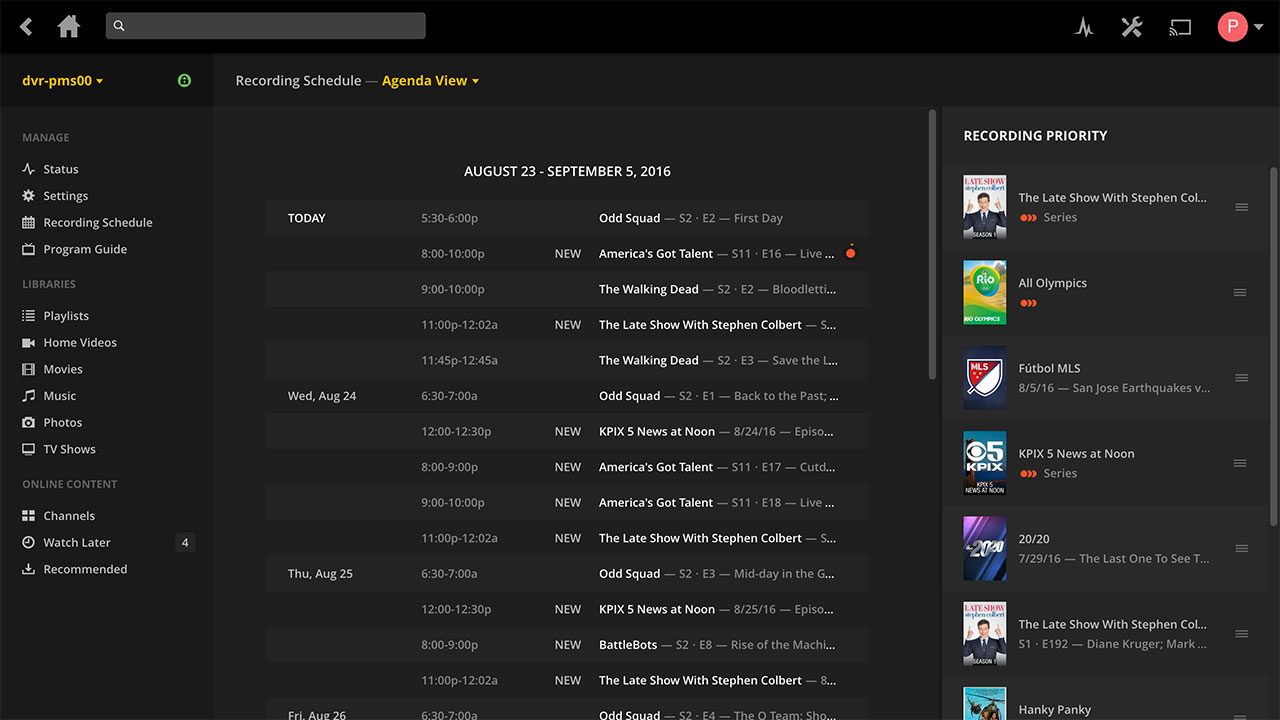Viewport: 1280px width, 720px height.
Task: Open The Walking Dead S2 E3 entry
Action: (x=567, y=360)
